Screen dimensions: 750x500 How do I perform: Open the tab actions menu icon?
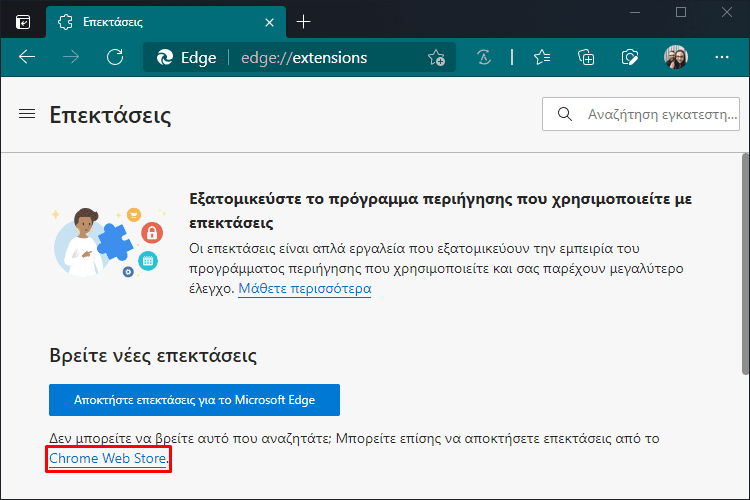coord(23,22)
